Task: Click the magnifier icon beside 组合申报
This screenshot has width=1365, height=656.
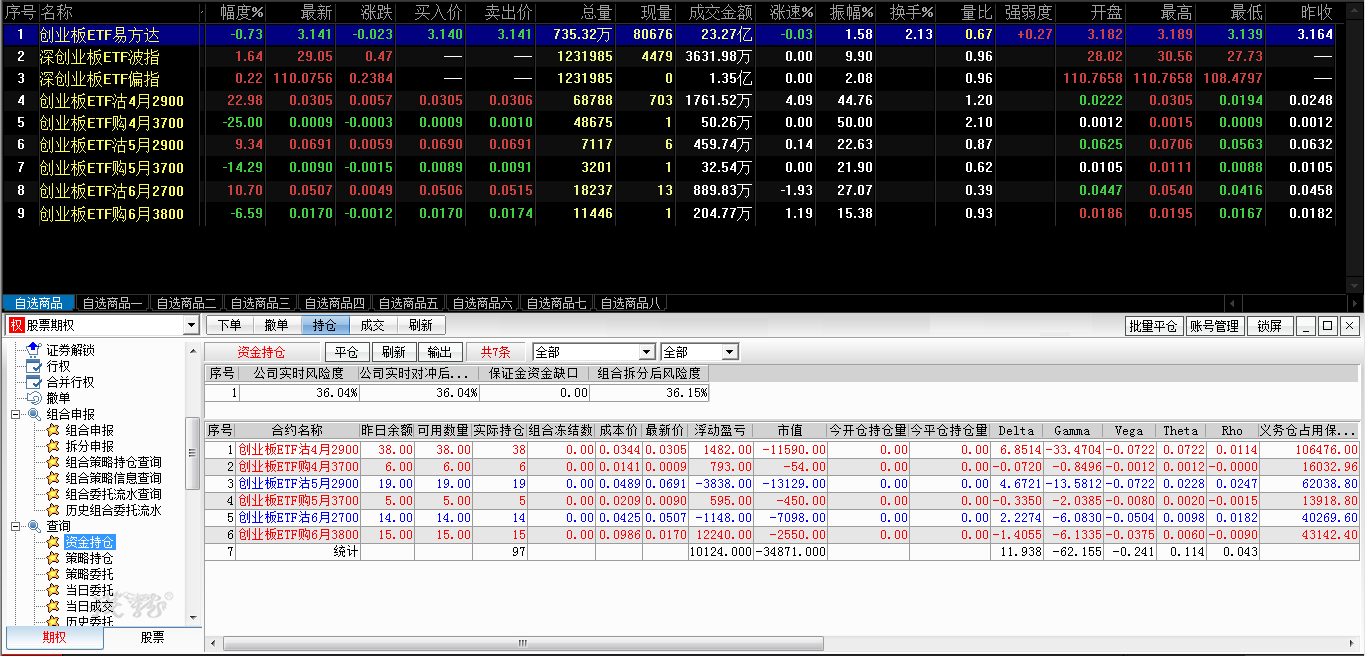Action: tap(34, 414)
